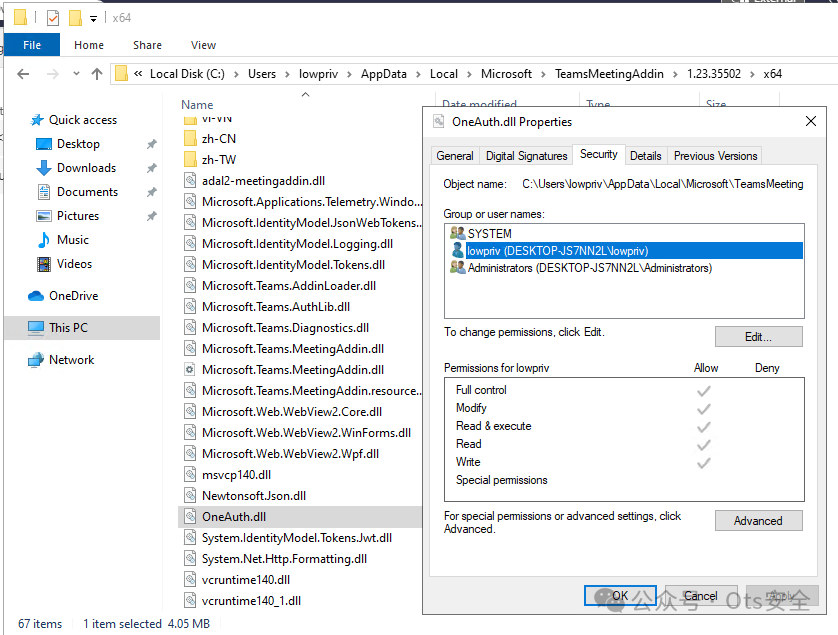
Task: Expand the breadcrumb chevron after AppData
Action: click(x=418, y=74)
